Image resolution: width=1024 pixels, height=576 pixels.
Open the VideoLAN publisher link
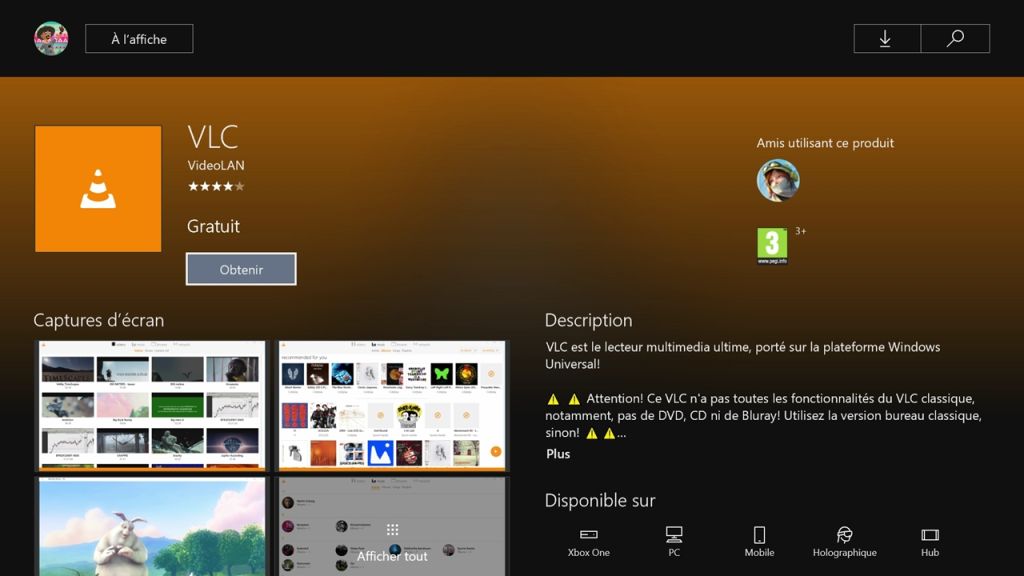pos(216,165)
